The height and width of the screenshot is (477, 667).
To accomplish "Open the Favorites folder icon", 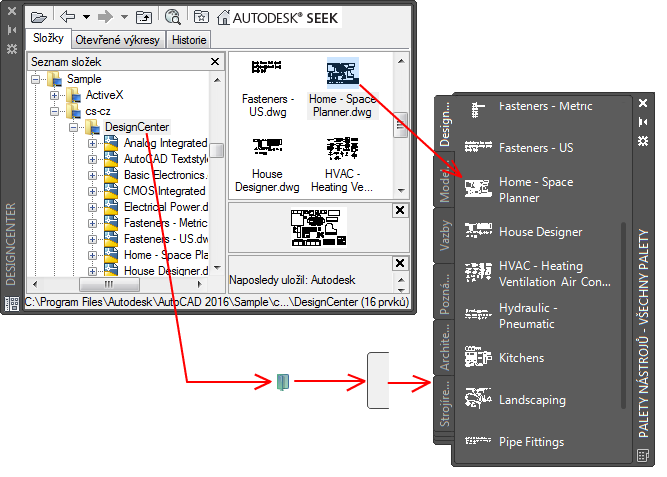I will [201, 17].
